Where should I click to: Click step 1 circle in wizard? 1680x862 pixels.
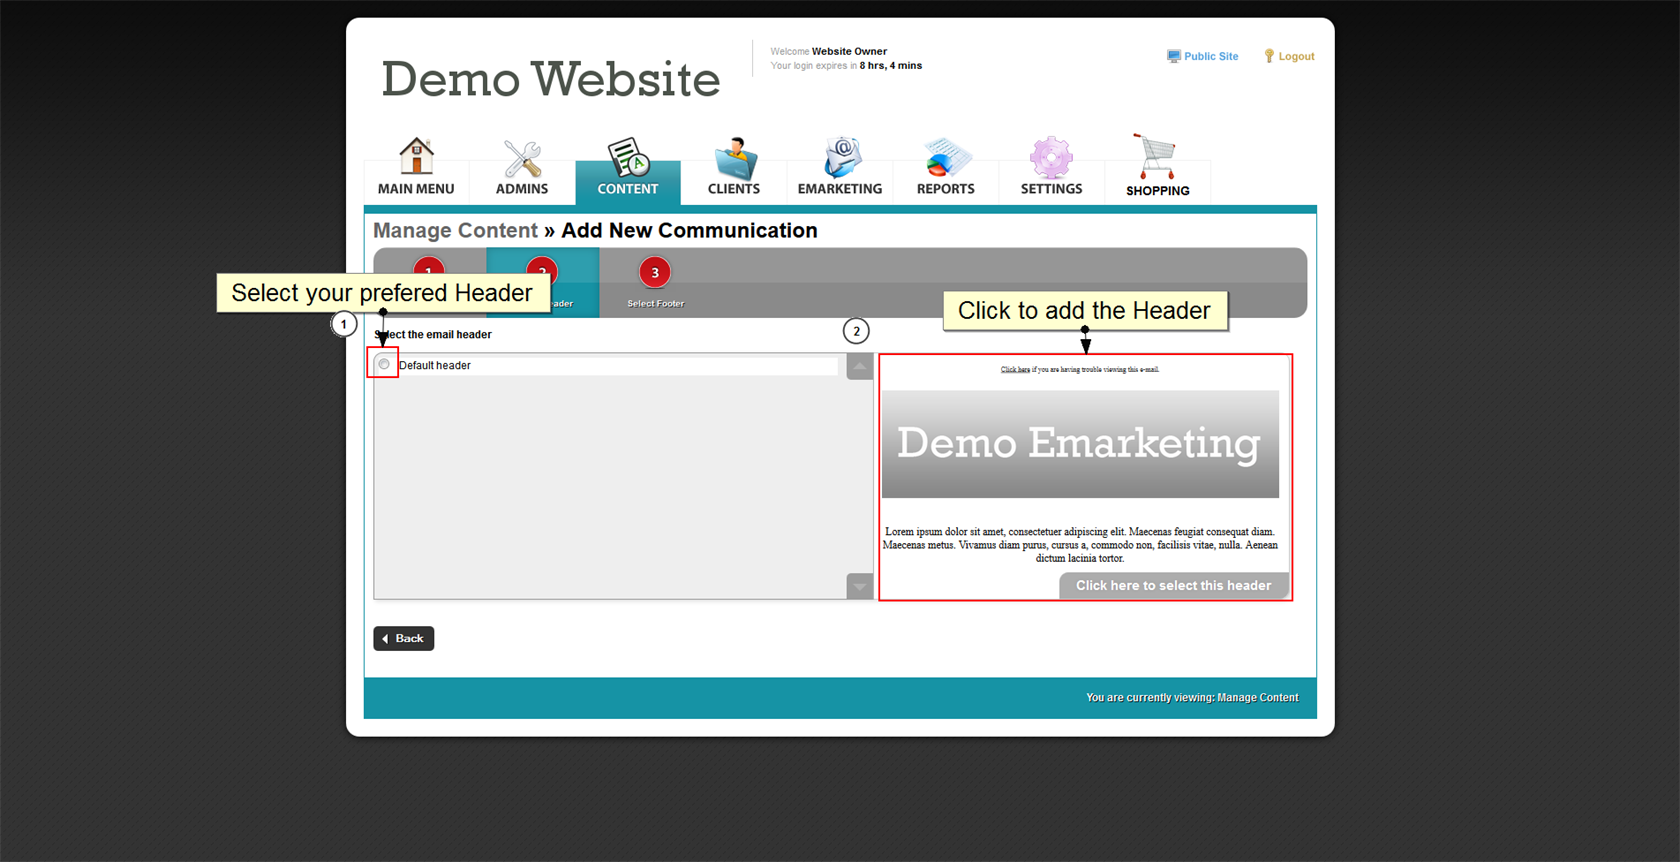pyautogui.click(x=429, y=266)
